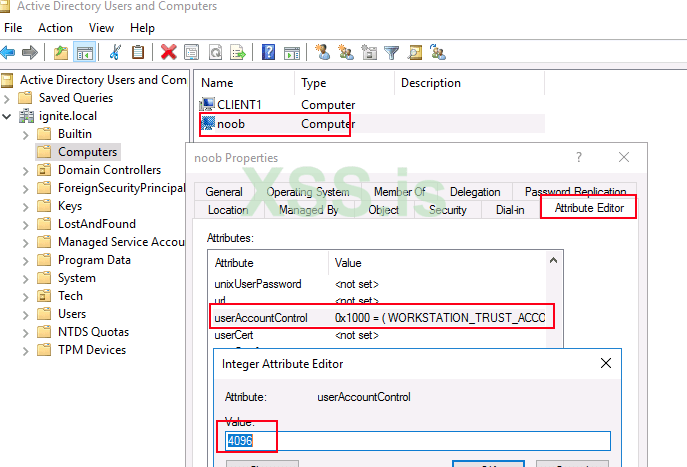Expand the Managed Service Accounts node

[26, 243]
